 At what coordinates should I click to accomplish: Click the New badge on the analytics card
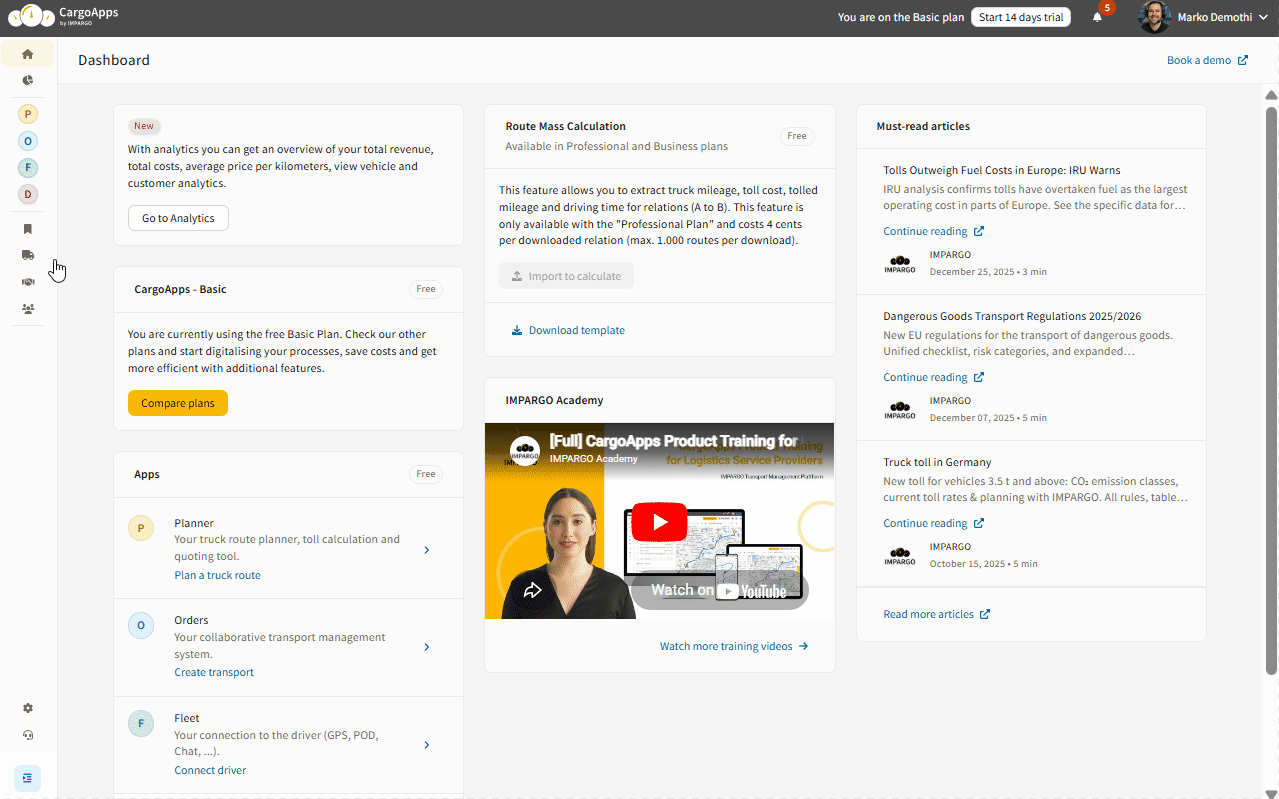144,126
